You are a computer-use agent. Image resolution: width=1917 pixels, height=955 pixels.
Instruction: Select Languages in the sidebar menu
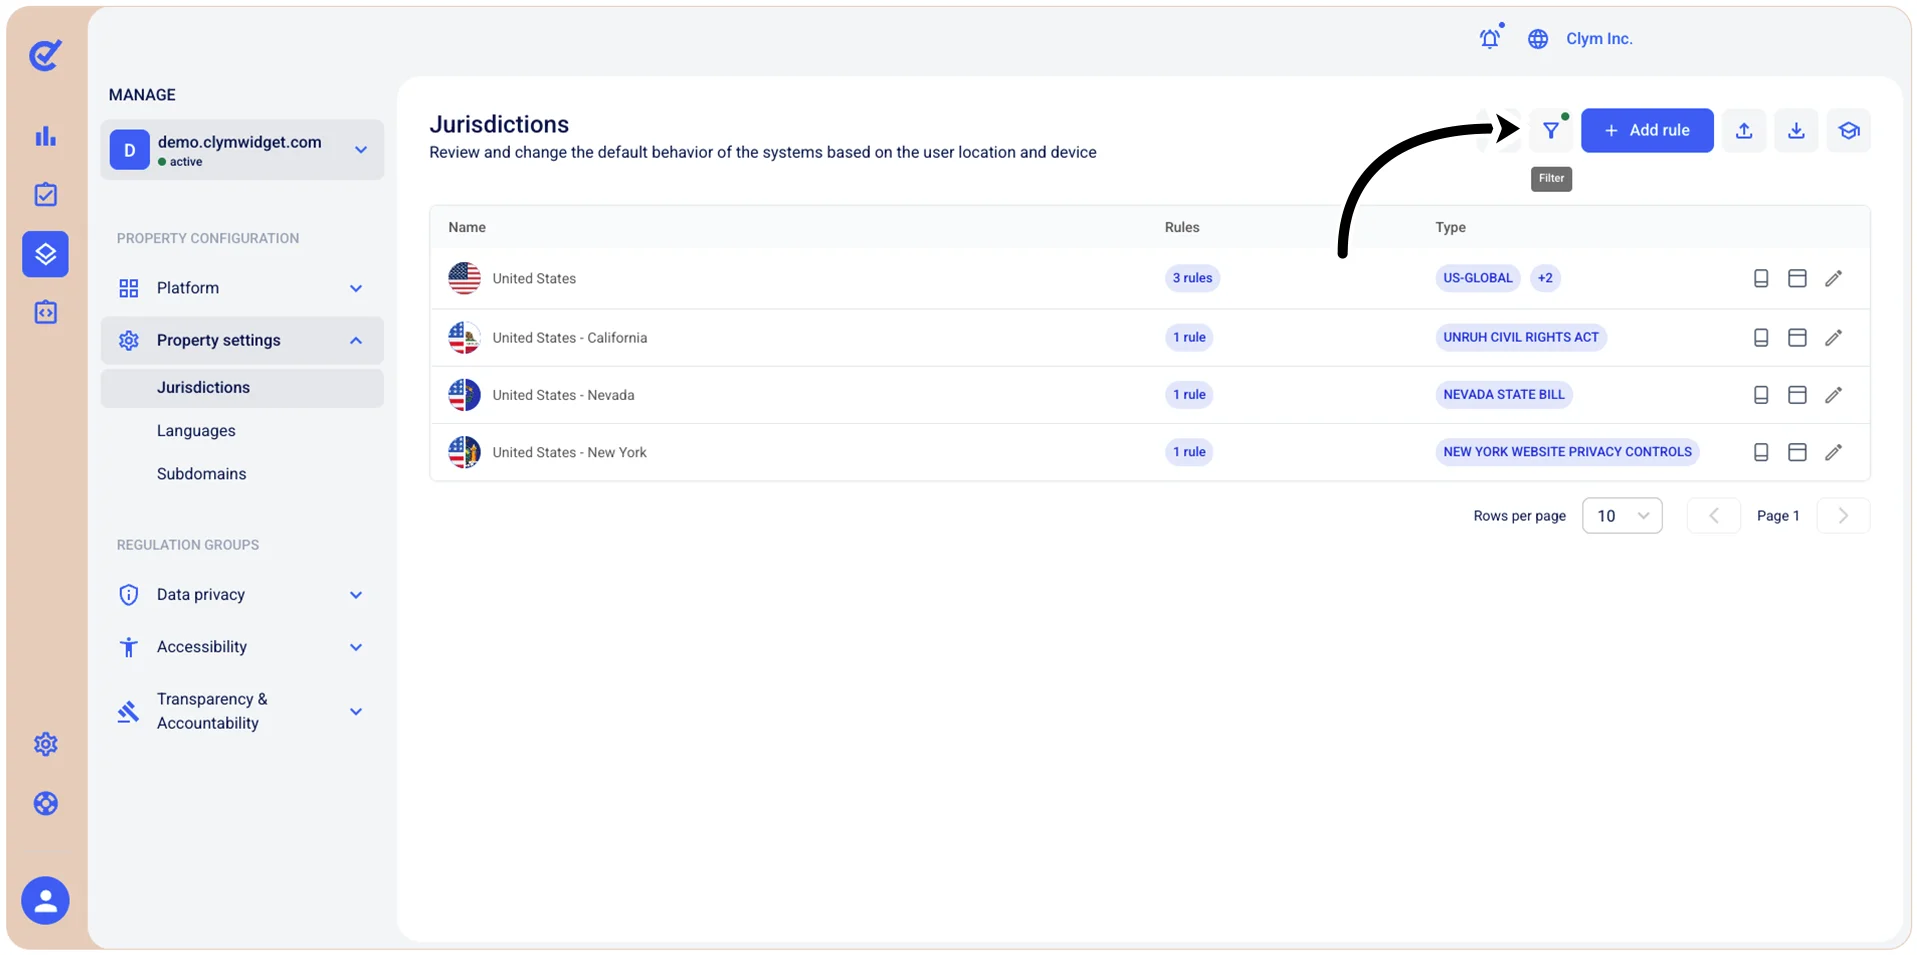(x=196, y=431)
